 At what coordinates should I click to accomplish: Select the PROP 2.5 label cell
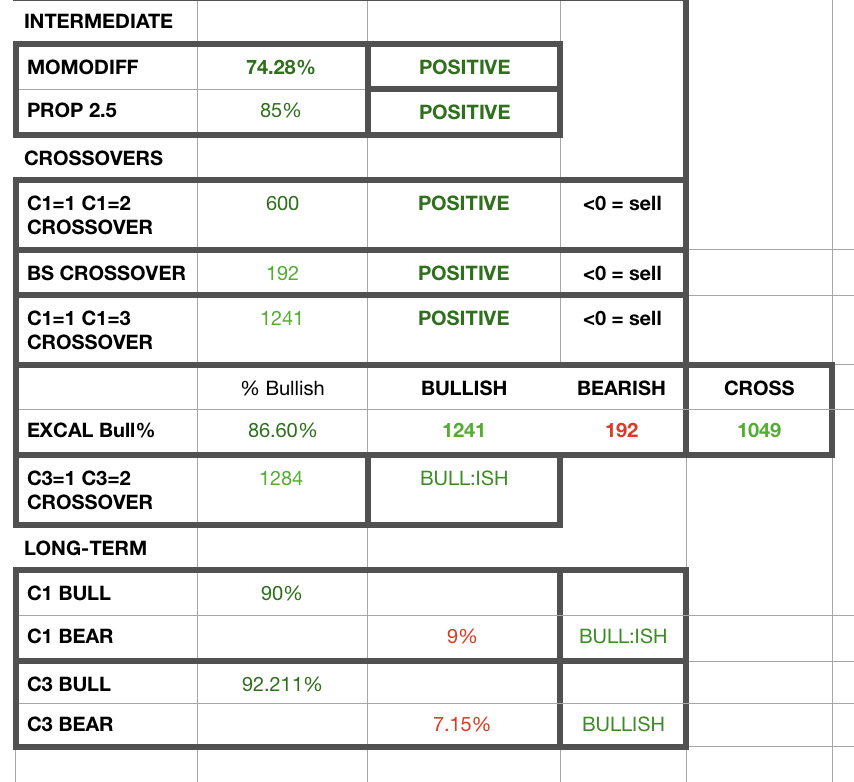(x=72, y=111)
